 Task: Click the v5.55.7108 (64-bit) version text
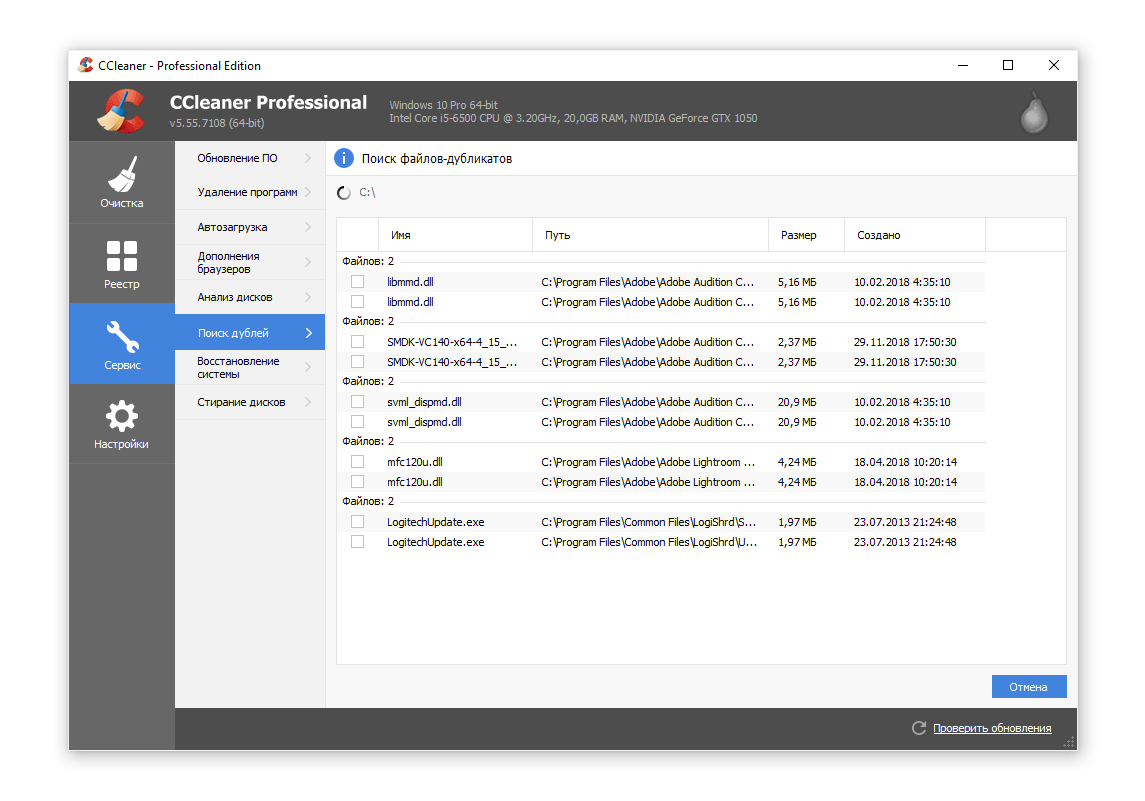coord(217,123)
